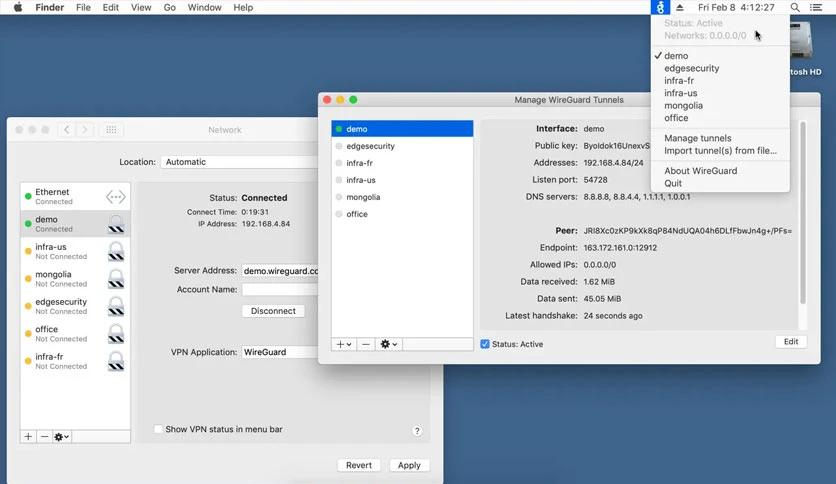
Task: Open the View menu
Action: click(x=141, y=7)
